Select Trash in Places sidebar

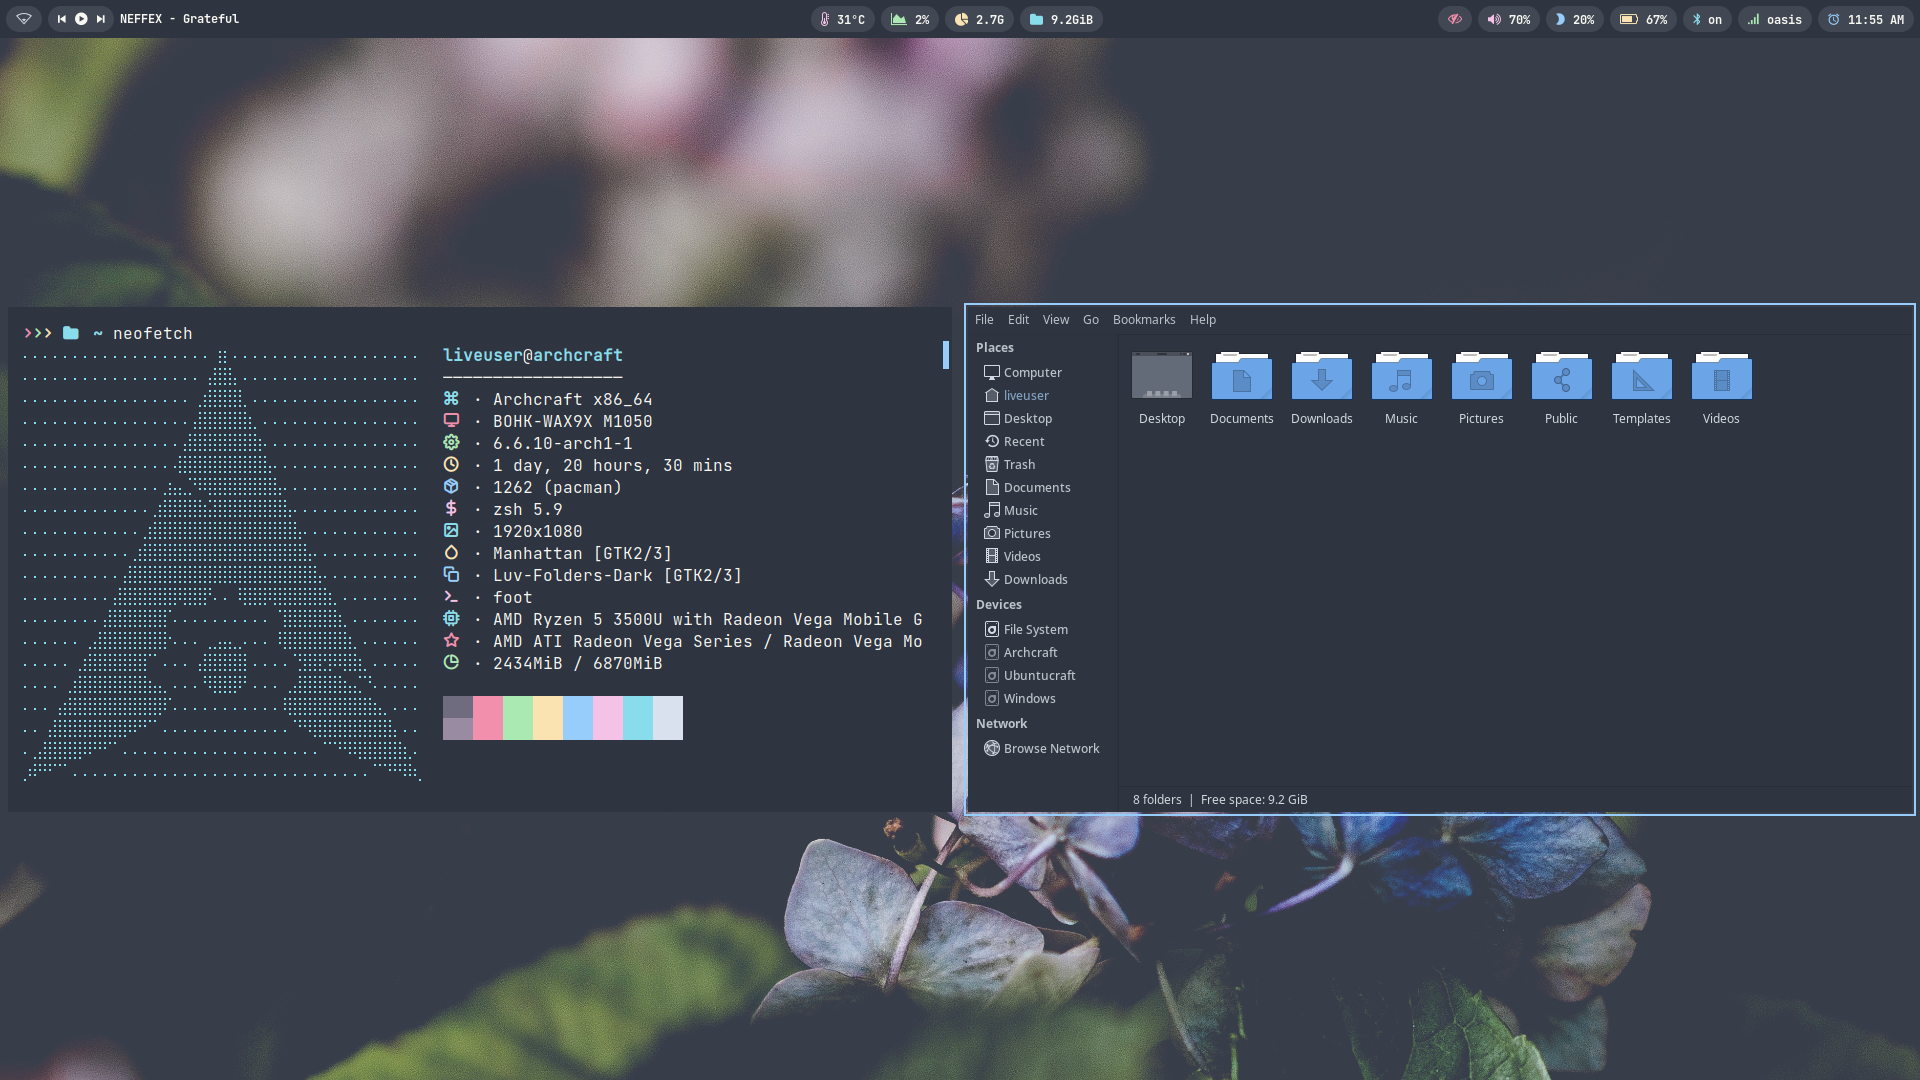click(1018, 465)
